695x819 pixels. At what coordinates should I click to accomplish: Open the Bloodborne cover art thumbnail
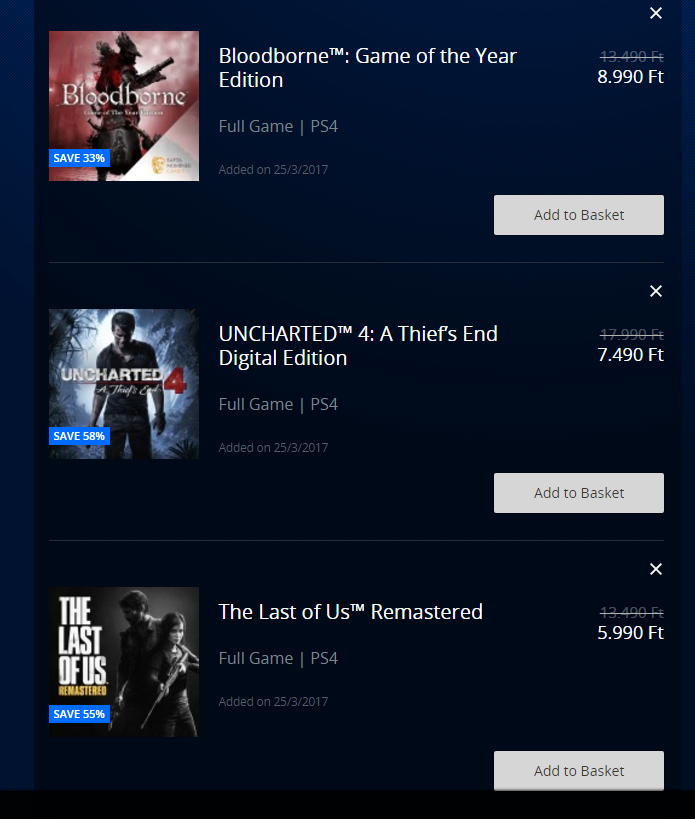click(124, 106)
